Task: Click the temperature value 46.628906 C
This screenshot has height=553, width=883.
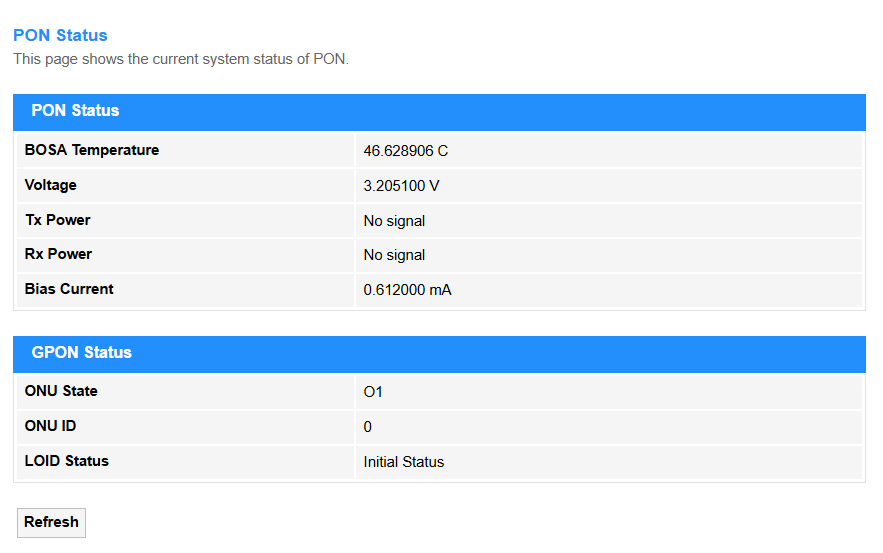Action: coord(405,151)
